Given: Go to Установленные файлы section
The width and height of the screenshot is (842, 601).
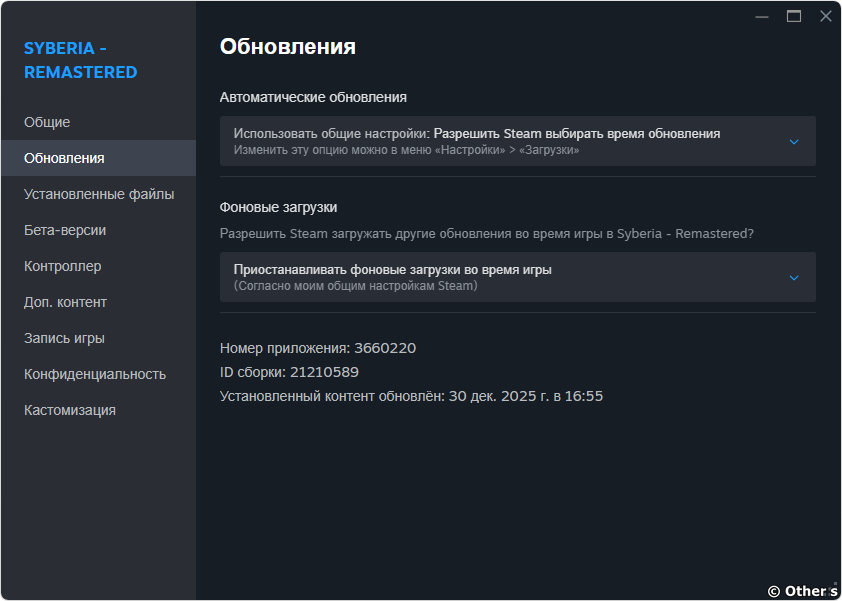Looking at the screenshot, I should (99, 194).
